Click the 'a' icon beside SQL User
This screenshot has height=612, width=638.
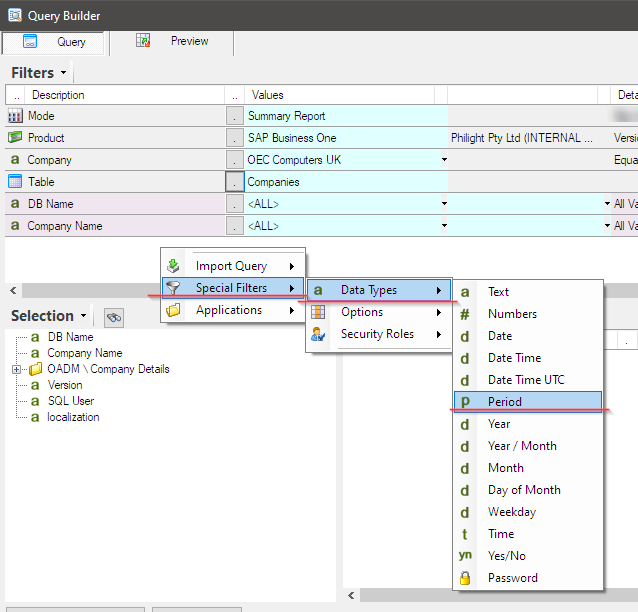click(x=35, y=401)
